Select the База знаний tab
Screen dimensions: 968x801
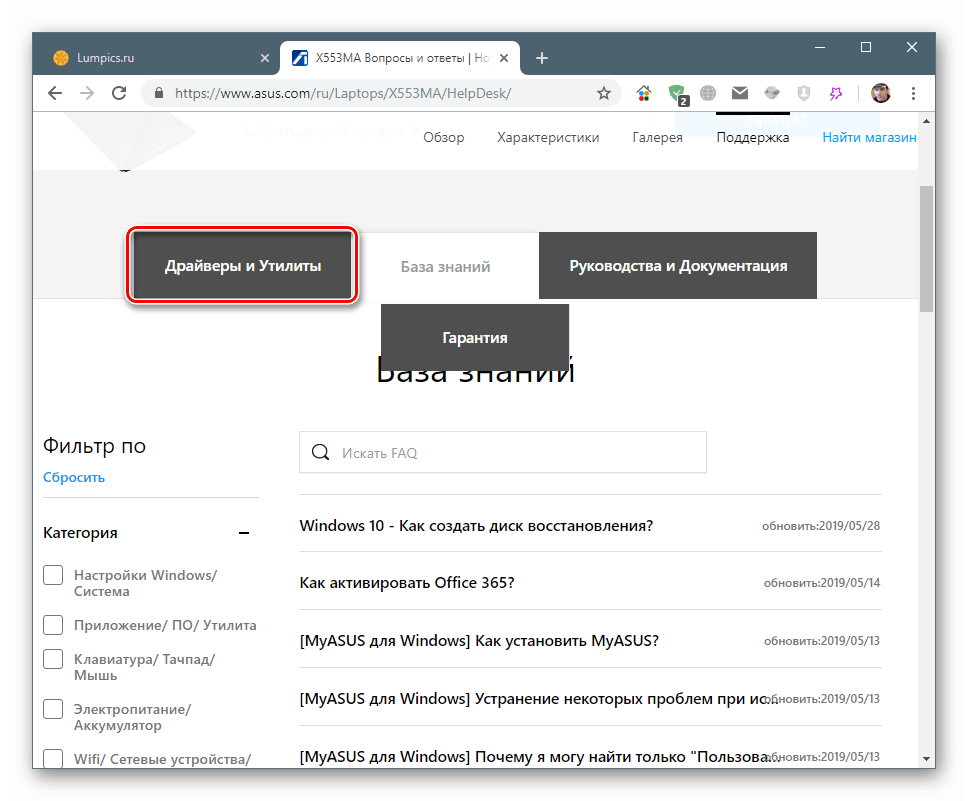coord(445,266)
